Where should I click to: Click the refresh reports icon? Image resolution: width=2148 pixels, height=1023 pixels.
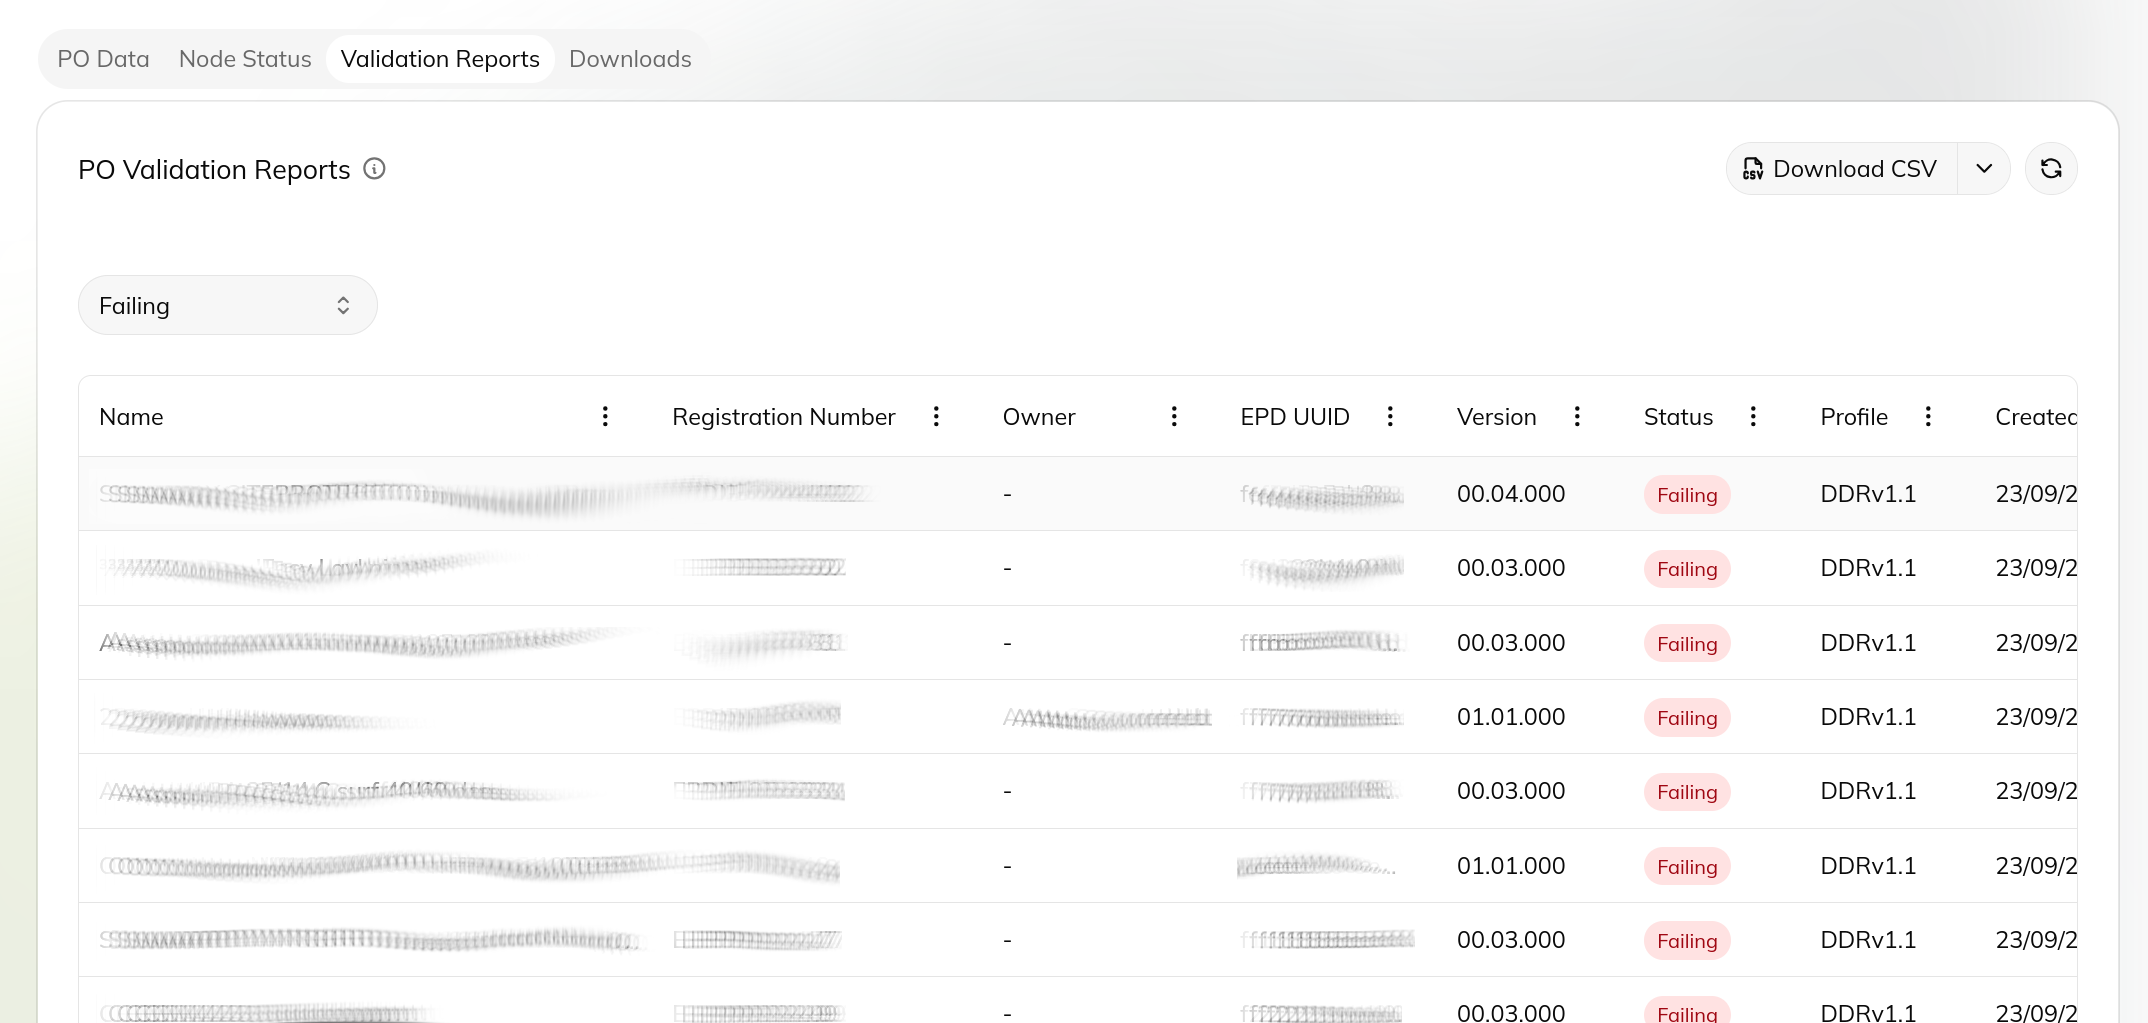[x=2051, y=169]
